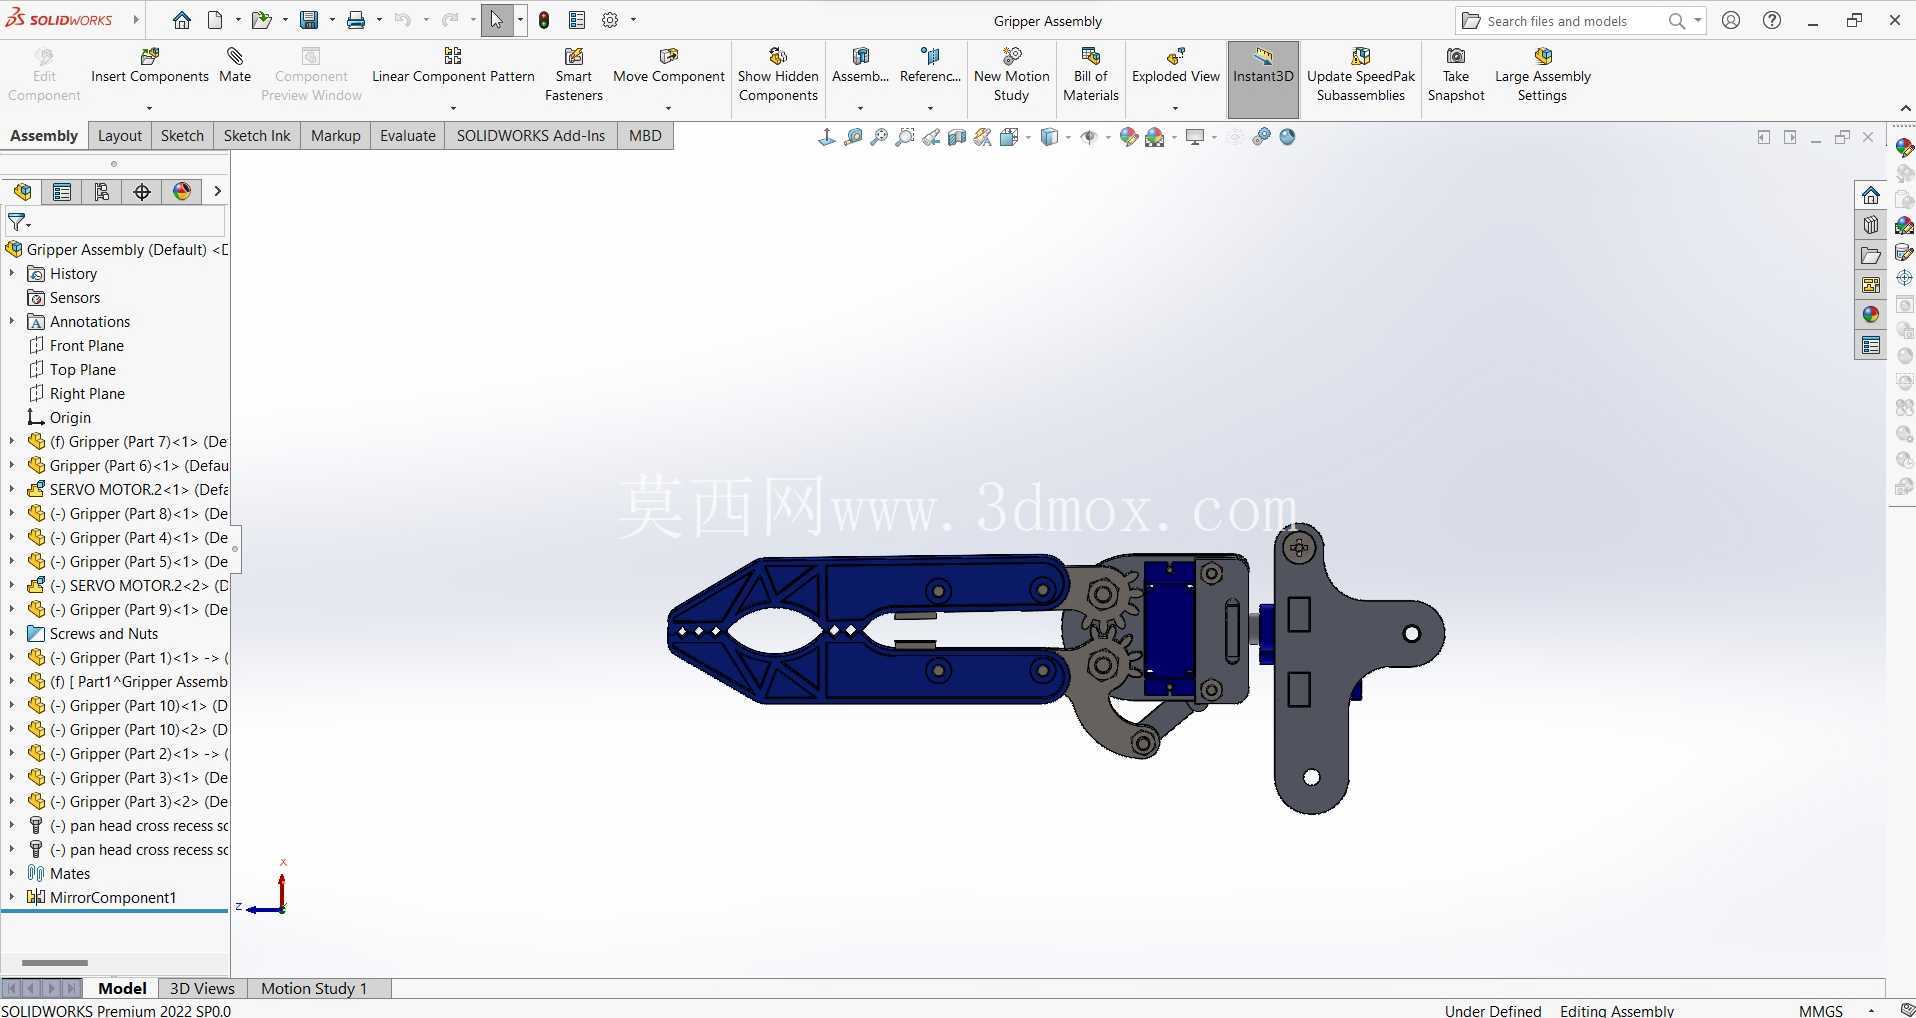Click the user login account icon
This screenshot has height=1018, width=1916.
[x=1731, y=20]
